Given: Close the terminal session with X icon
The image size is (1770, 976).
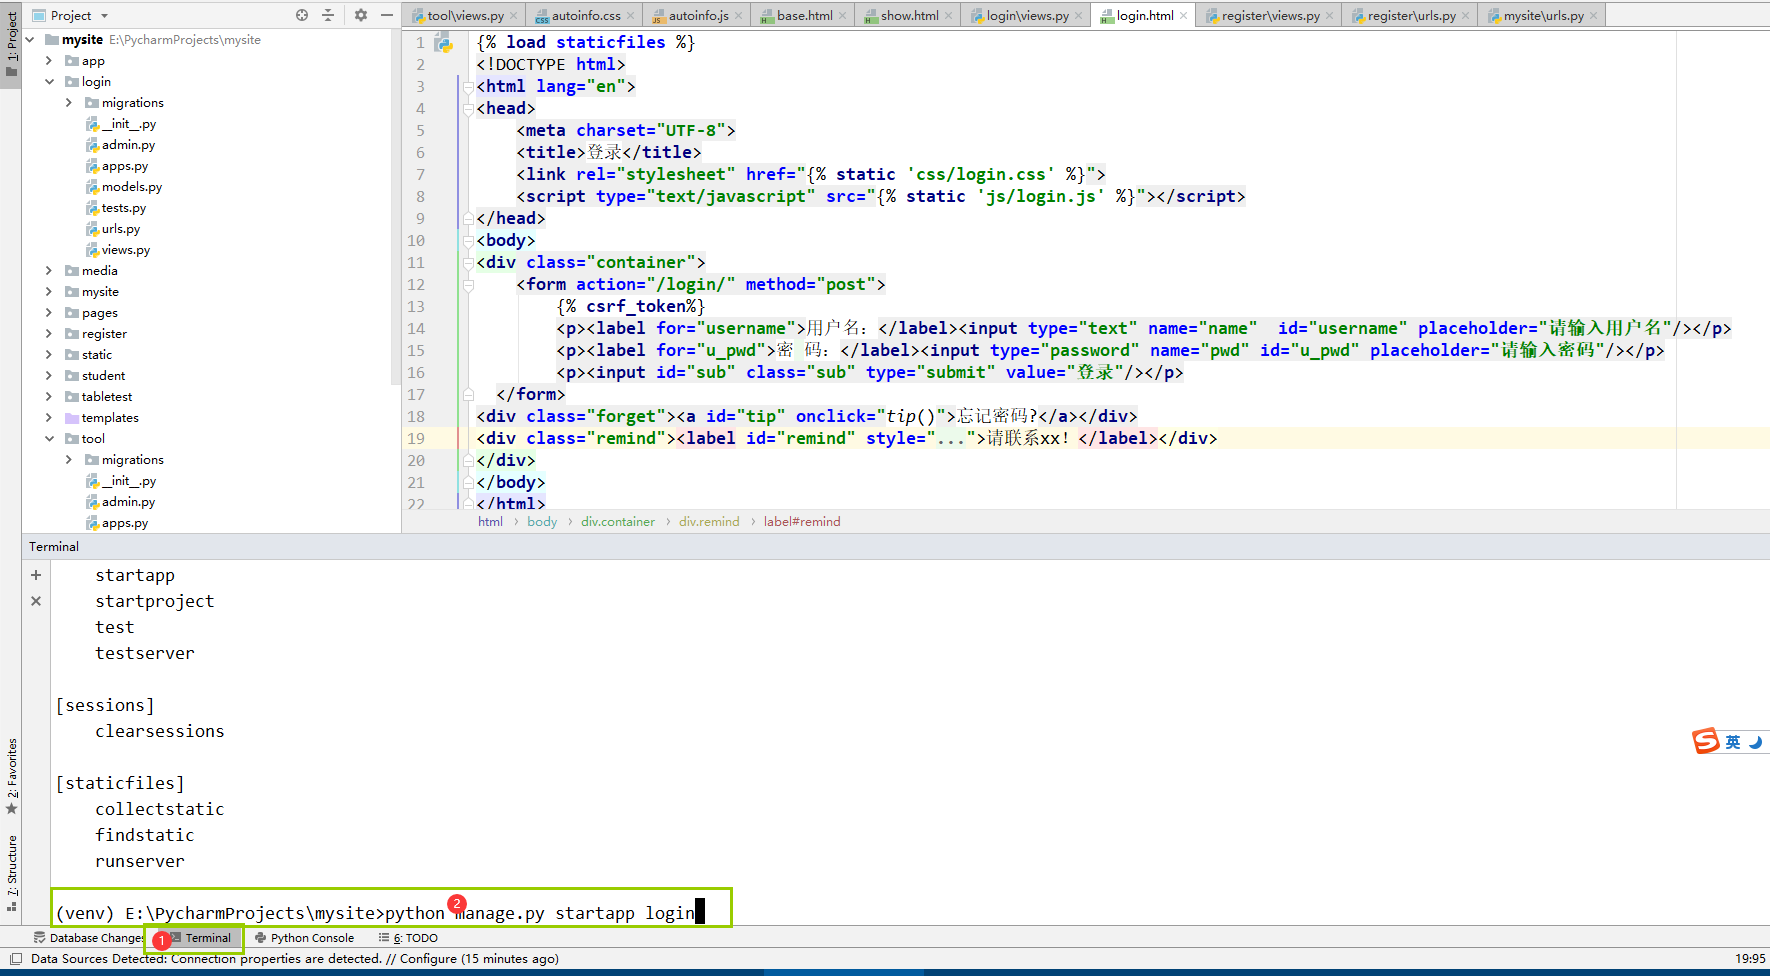Looking at the screenshot, I should tap(36, 601).
